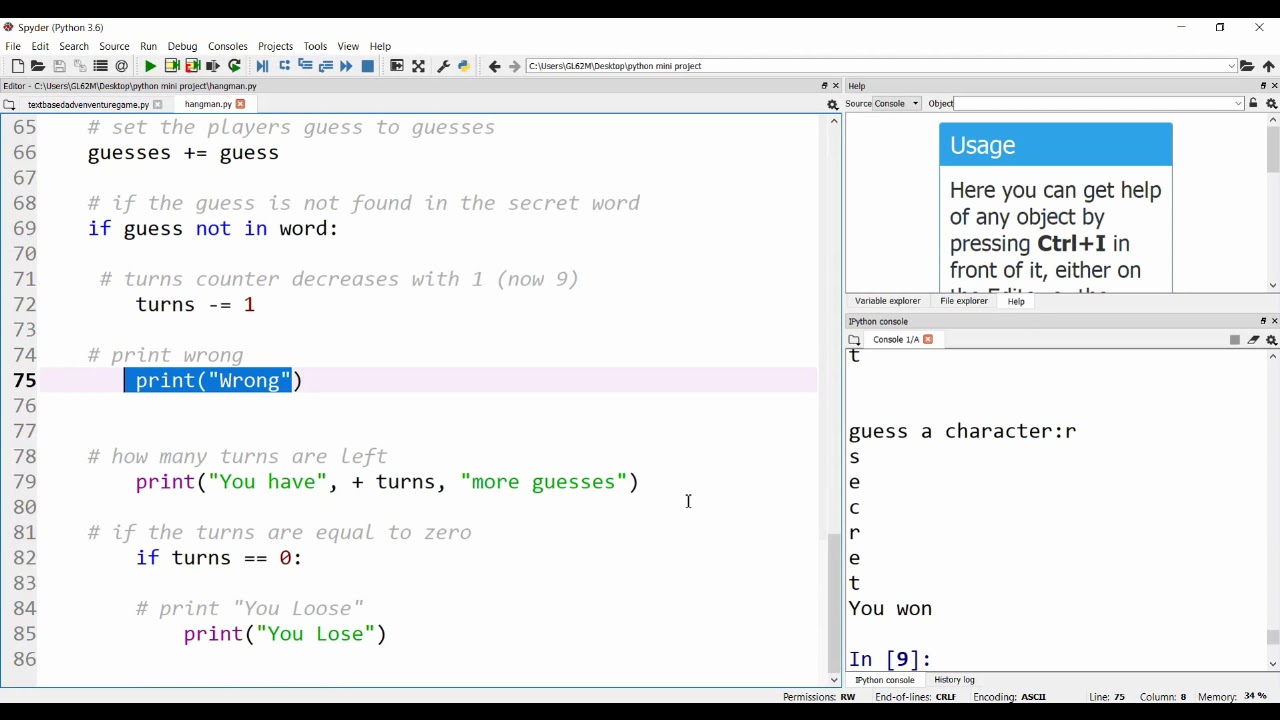Expand the Help Object combo box arrow
Image resolution: width=1280 pixels, height=720 pixels.
[1238, 103]
